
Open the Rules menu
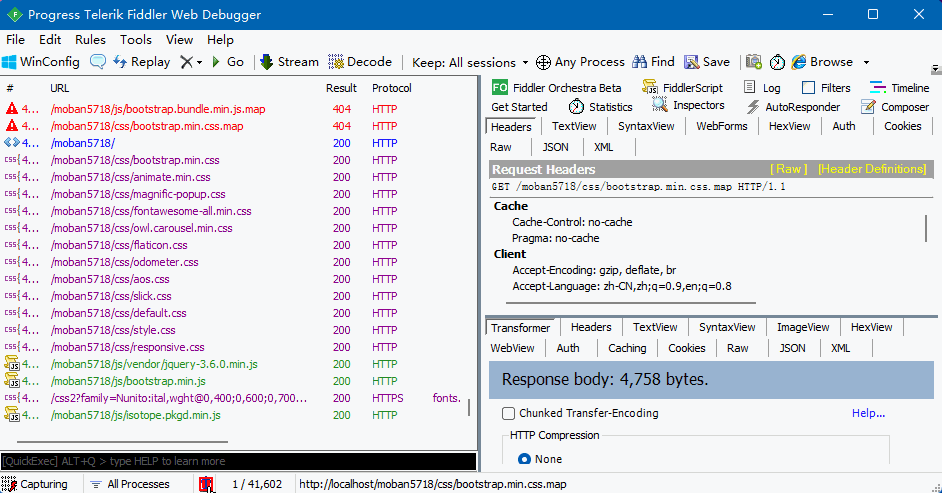coord(90,40)
